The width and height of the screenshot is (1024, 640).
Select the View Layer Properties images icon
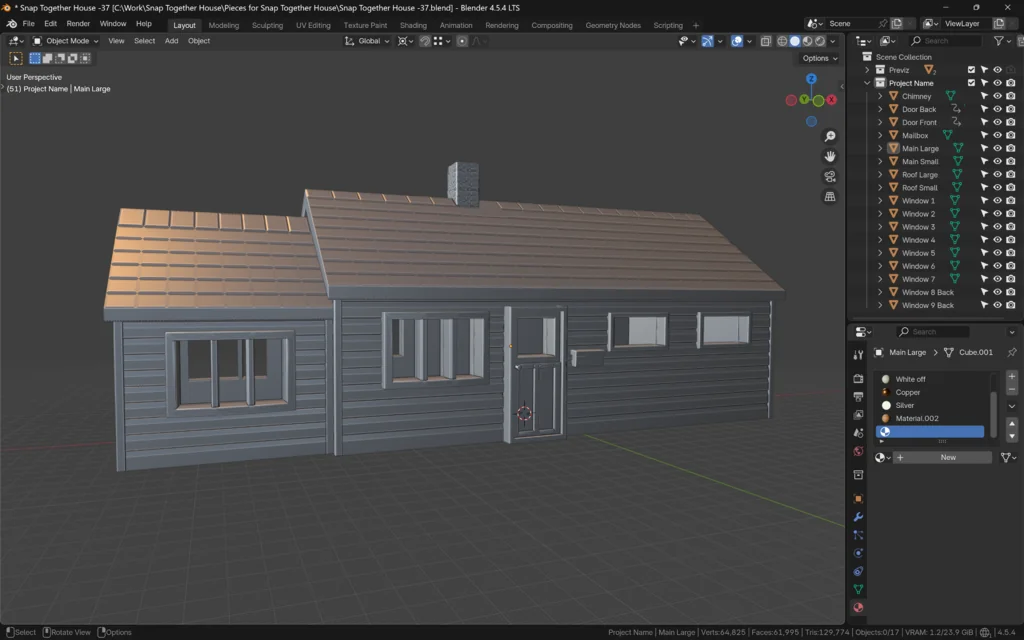[858, 413]
